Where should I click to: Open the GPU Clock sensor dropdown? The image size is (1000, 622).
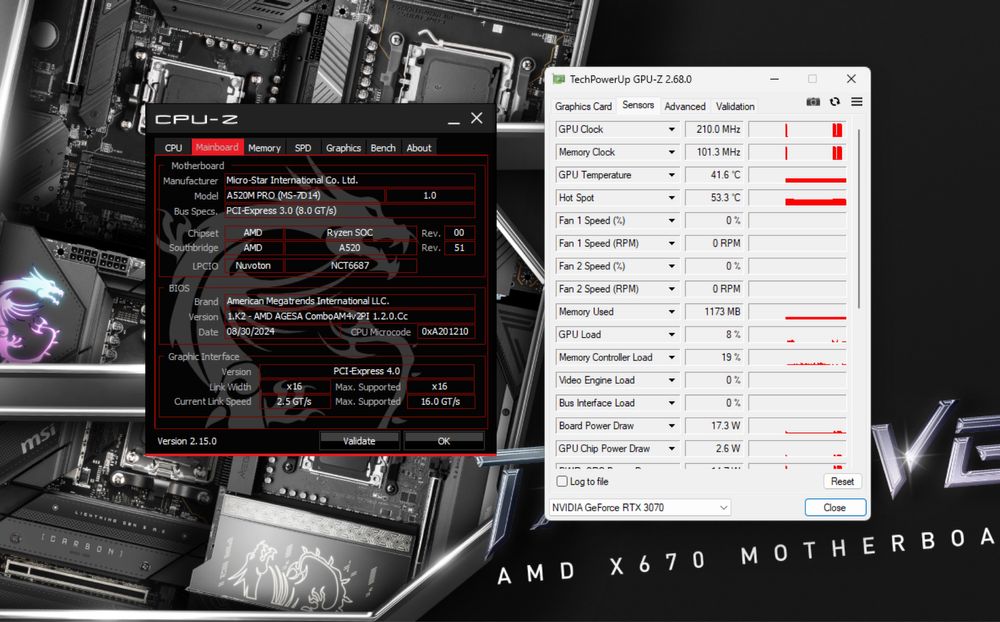tap(672, 130)
